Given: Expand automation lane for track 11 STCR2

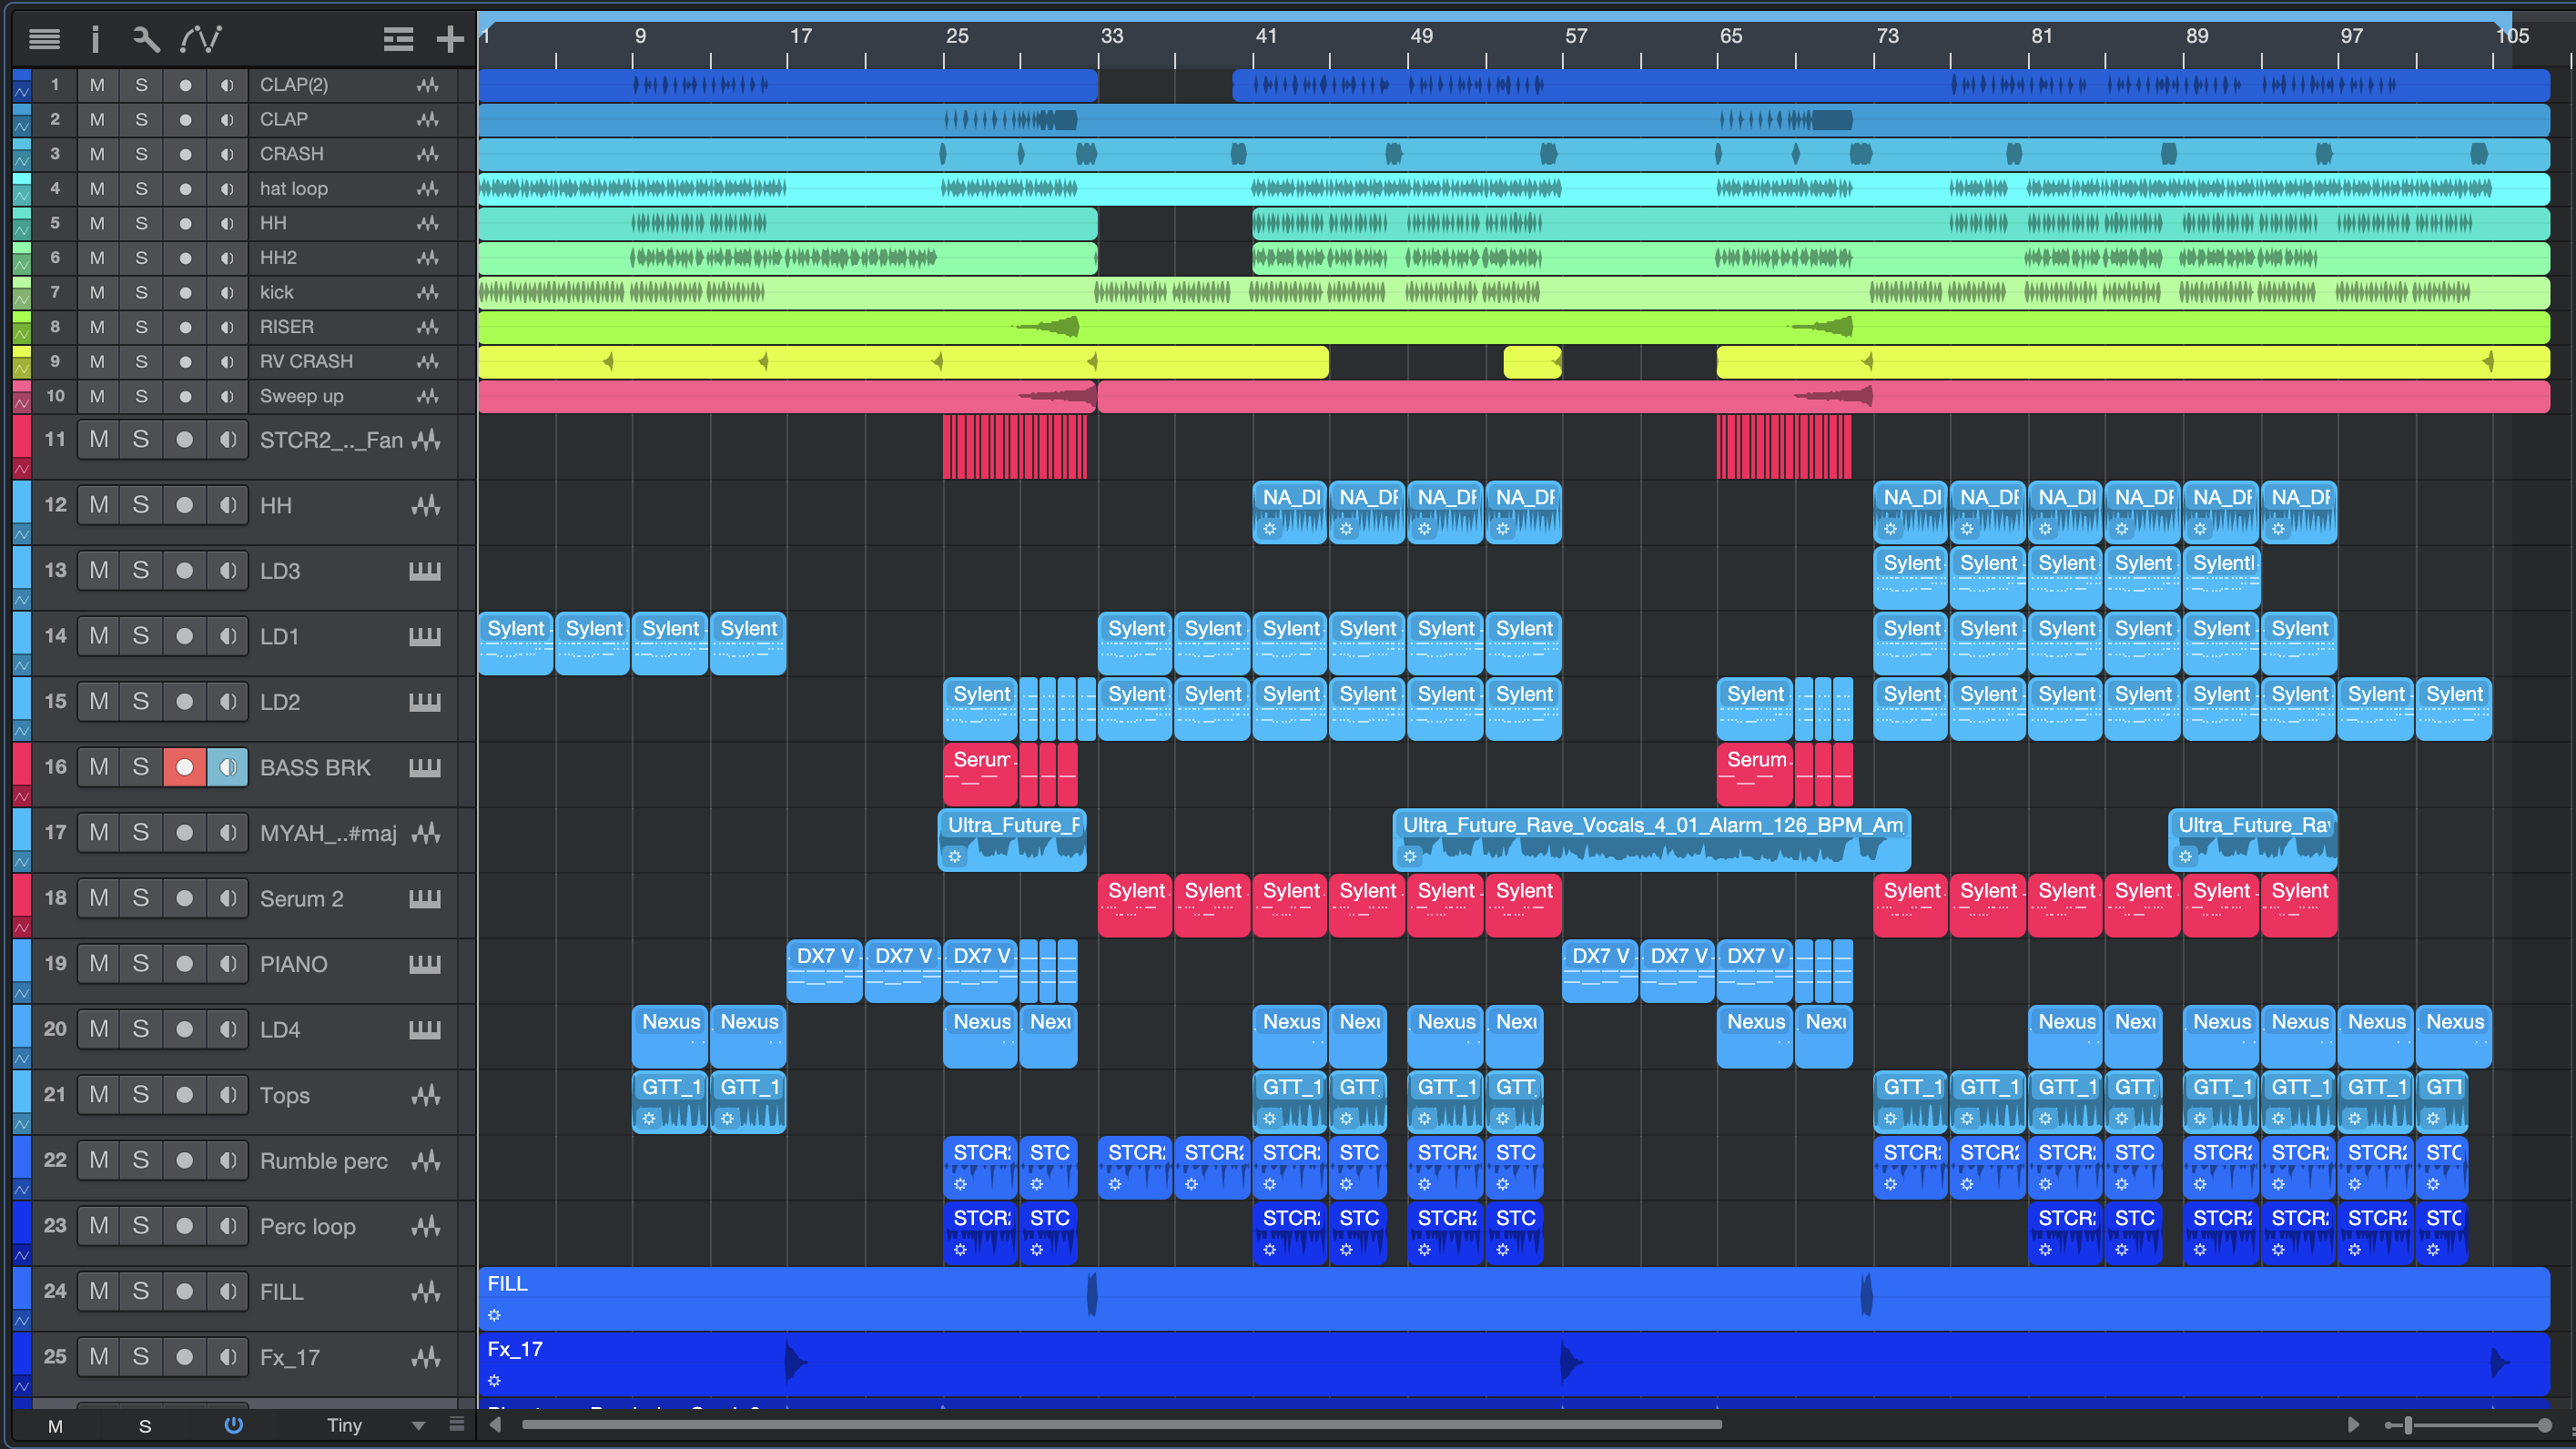Looking at the screenshot, I should click(21, 469).
